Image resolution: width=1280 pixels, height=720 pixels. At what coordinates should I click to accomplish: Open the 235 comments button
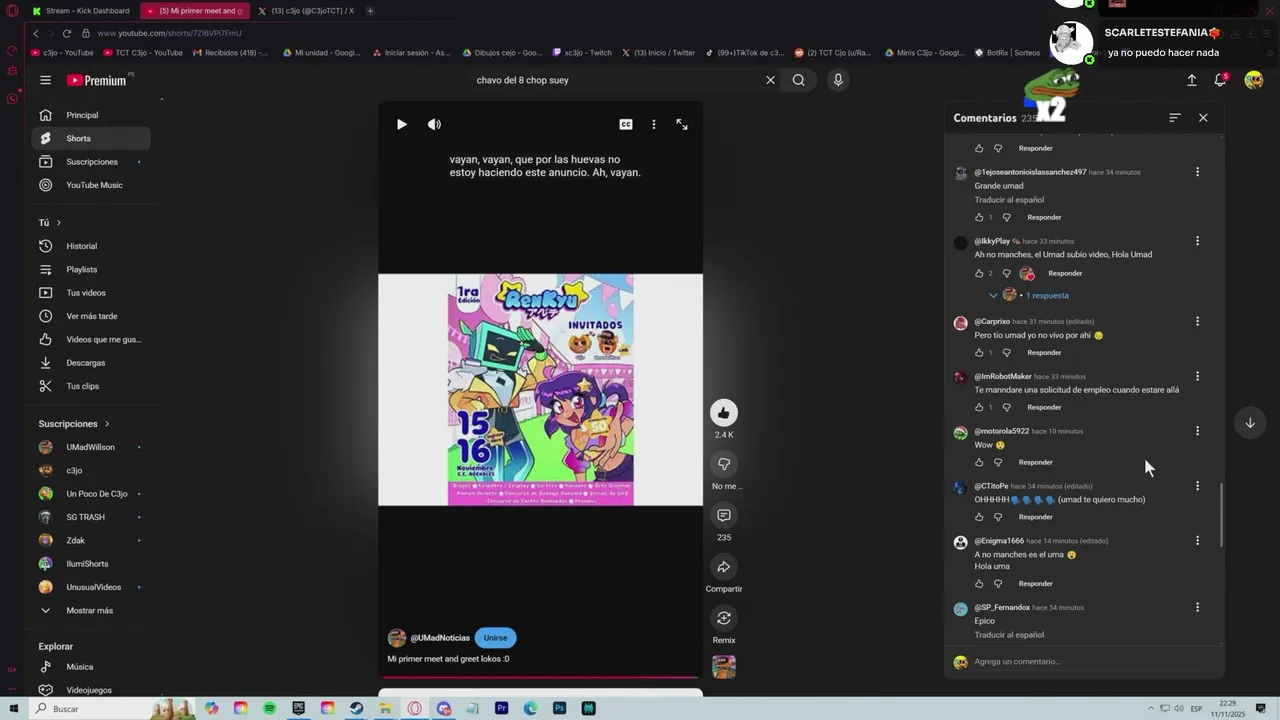tap(724, 515)
